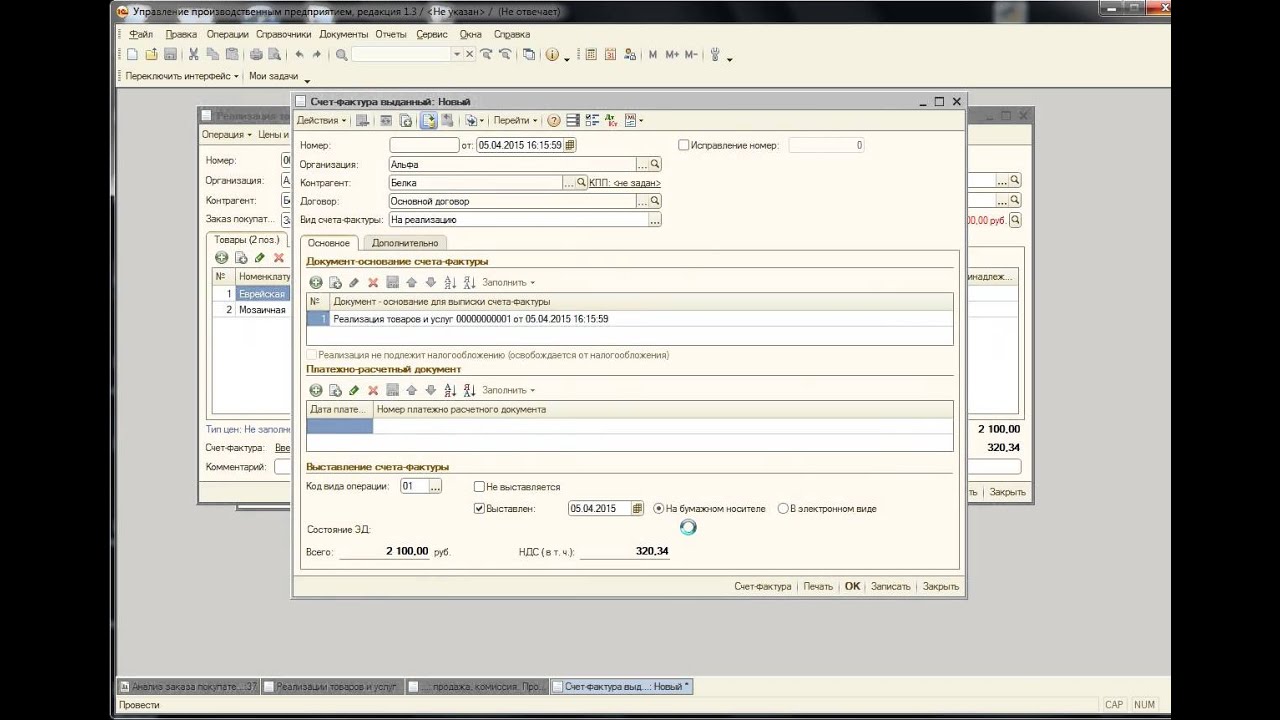Click the OK button in invoice window
Viewport: 1280px width, 720px height.
(x=852, y=587)
